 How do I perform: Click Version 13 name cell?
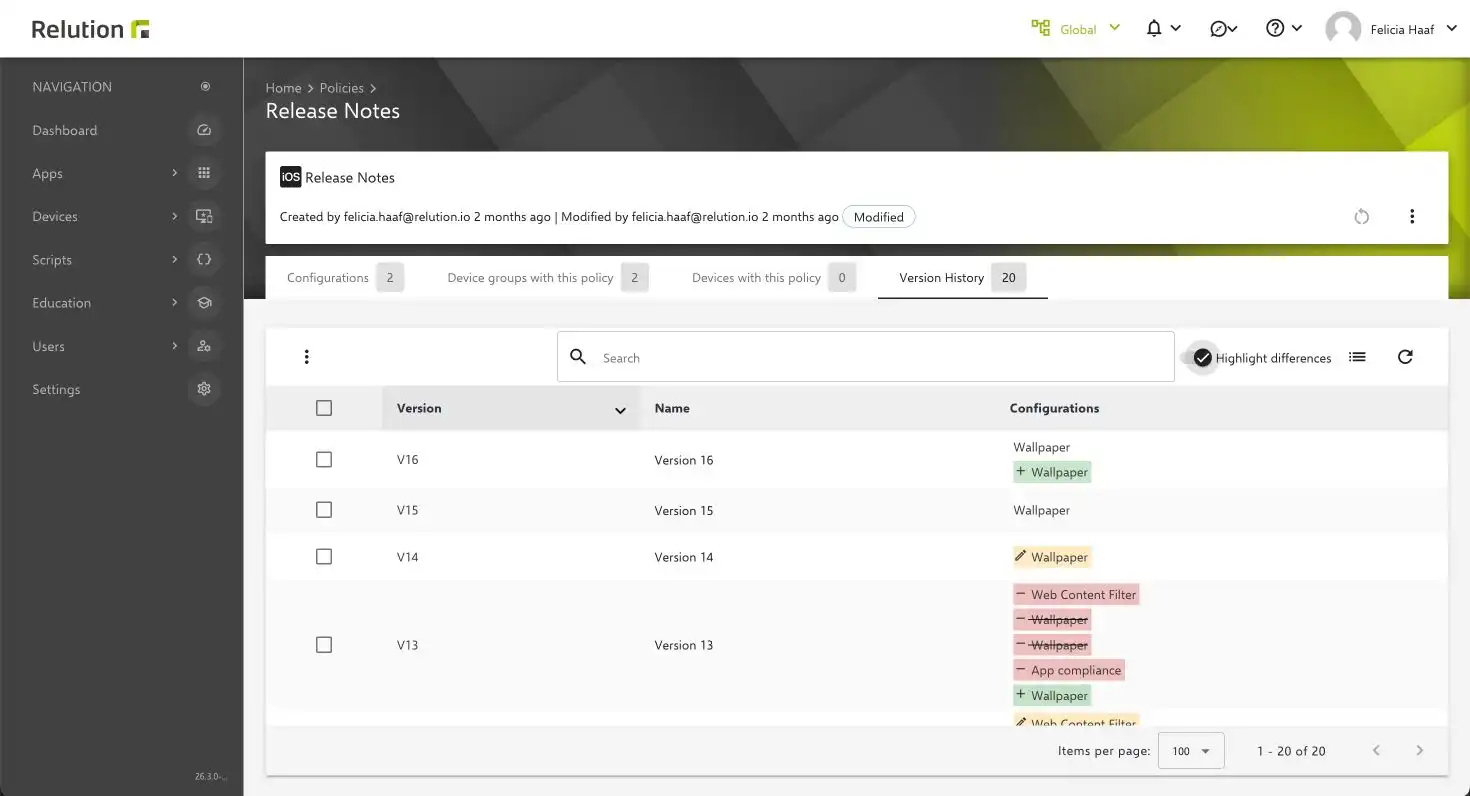tap(684, 645)
